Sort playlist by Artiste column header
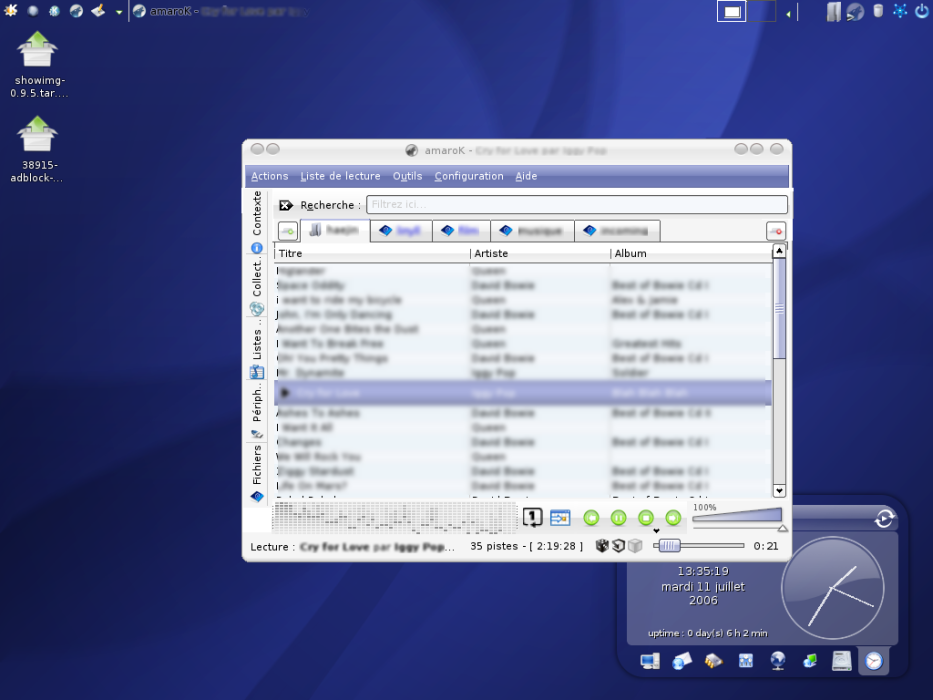Image resolution: width=933 pixels, height=700 pixels. coord(540,254)
